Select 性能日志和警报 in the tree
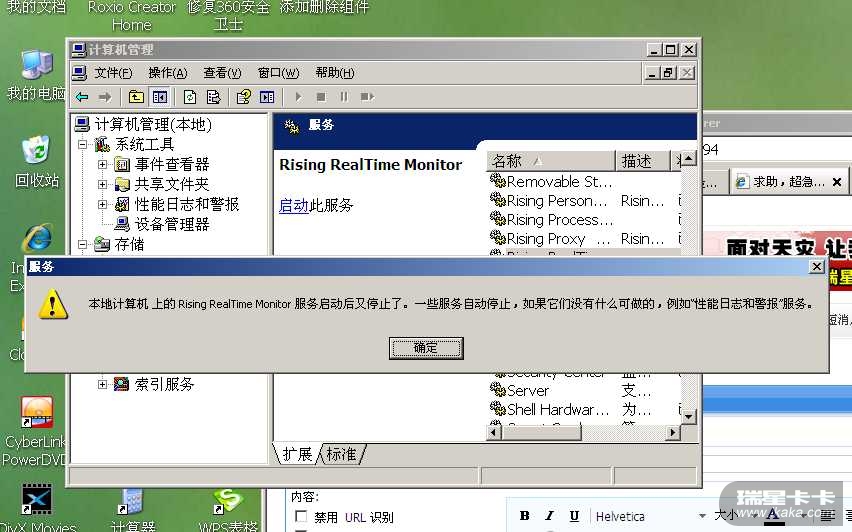This screenshot has height=532, width=852. (187, 204)
